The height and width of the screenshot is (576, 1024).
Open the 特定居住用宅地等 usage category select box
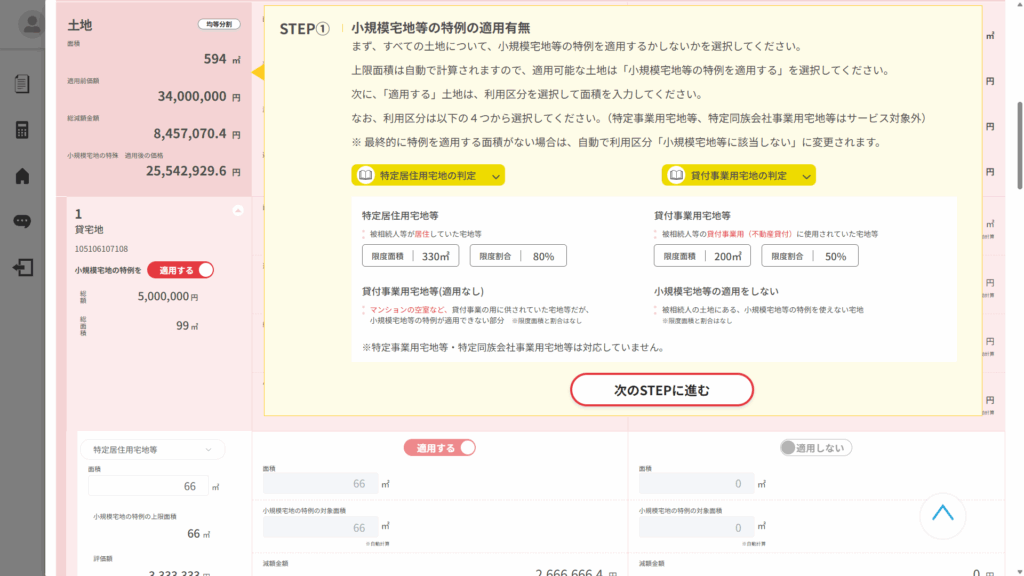[152, 450]
